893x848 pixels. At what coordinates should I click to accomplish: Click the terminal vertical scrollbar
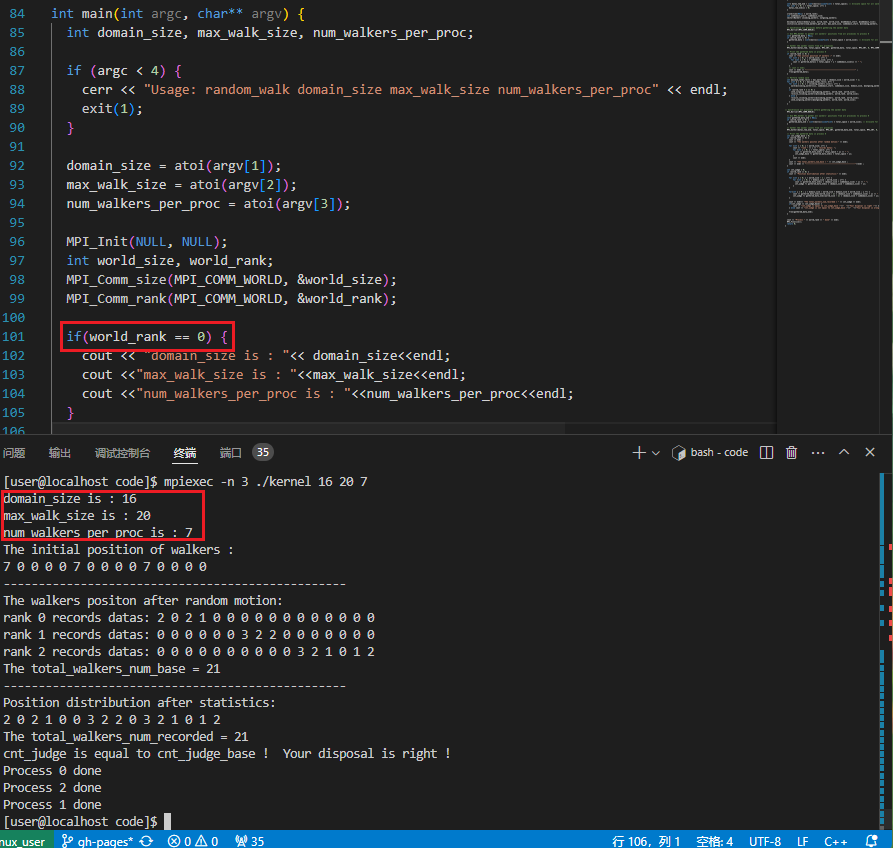[x=883, y=649]
